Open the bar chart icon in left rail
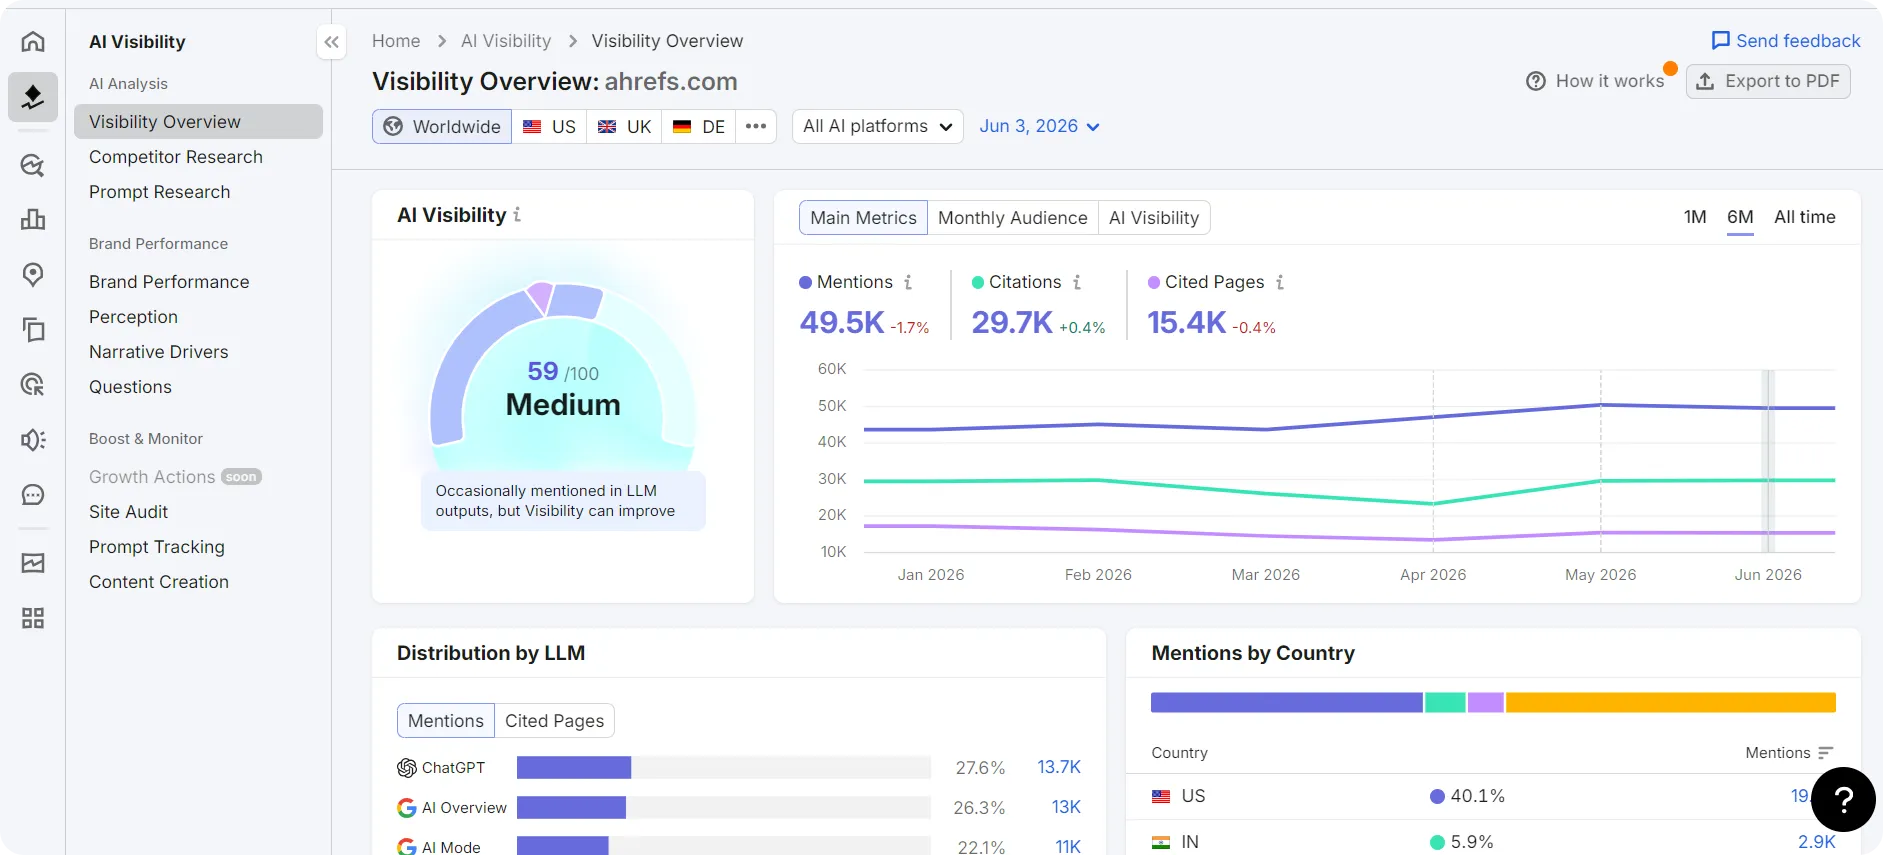 (33, 219)
